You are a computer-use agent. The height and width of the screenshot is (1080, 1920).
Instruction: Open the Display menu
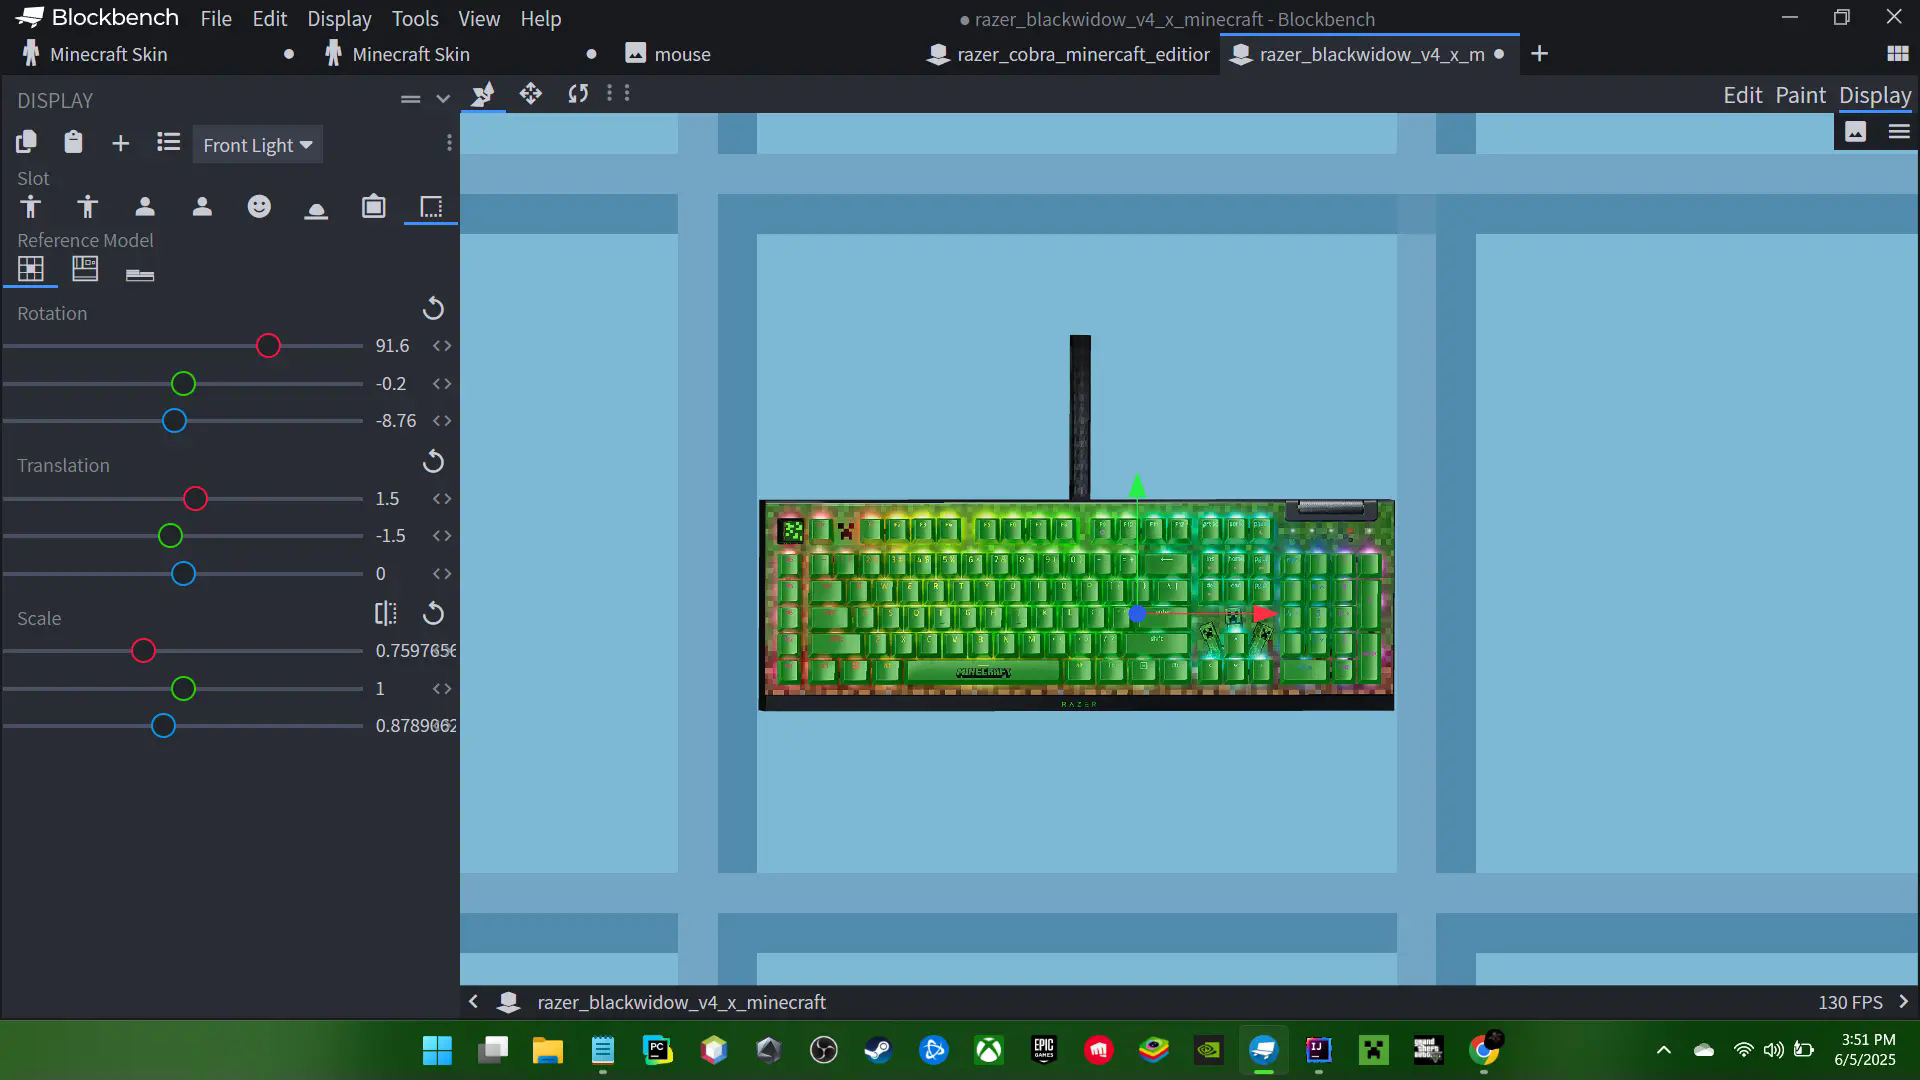point(339,19)
